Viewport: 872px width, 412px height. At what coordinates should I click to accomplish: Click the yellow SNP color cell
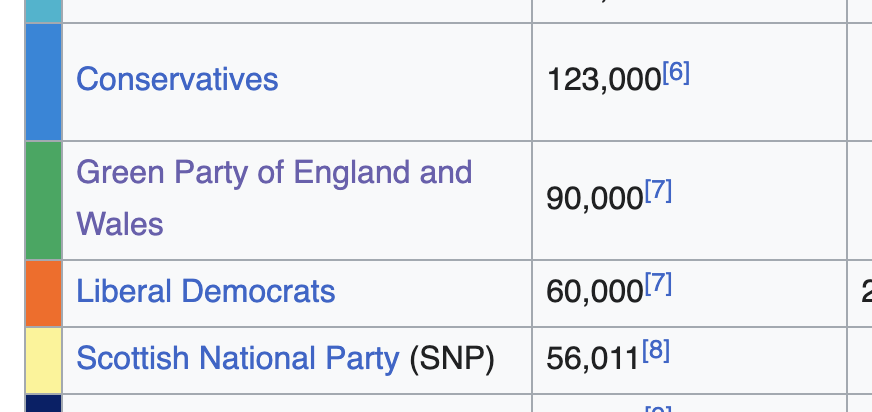click(x=43, y=360)
